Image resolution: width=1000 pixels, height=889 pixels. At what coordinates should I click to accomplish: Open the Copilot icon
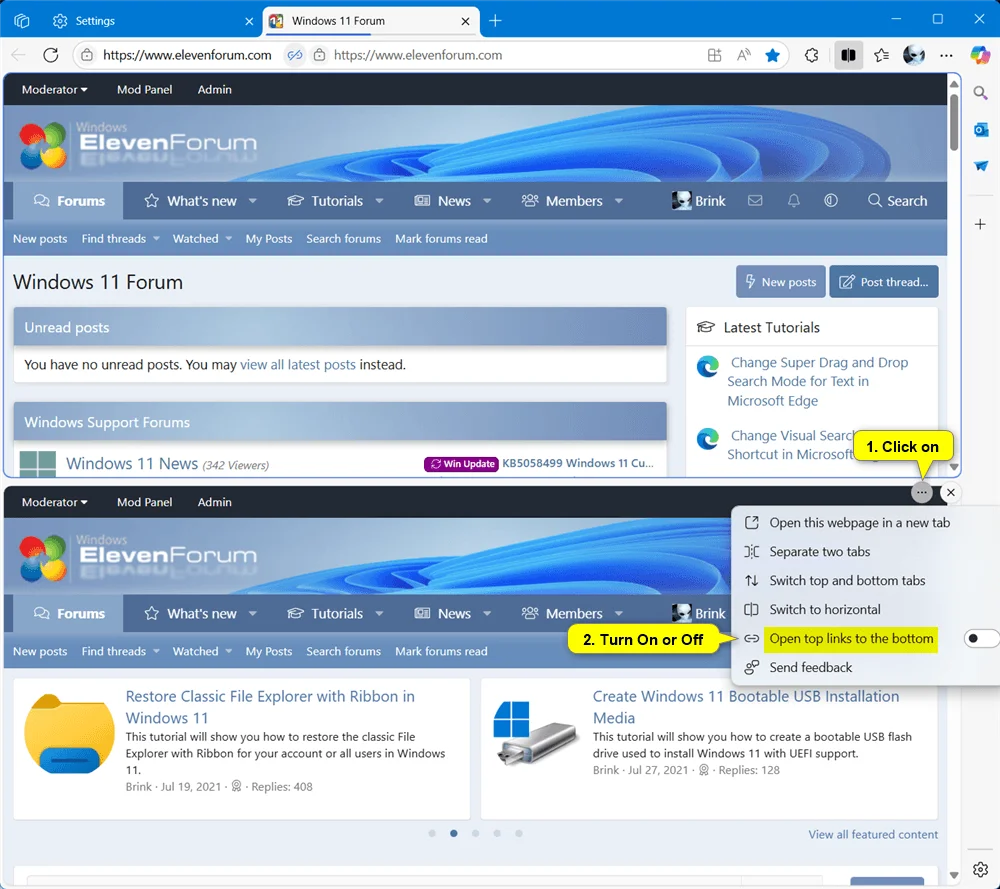tap(980, 55)
